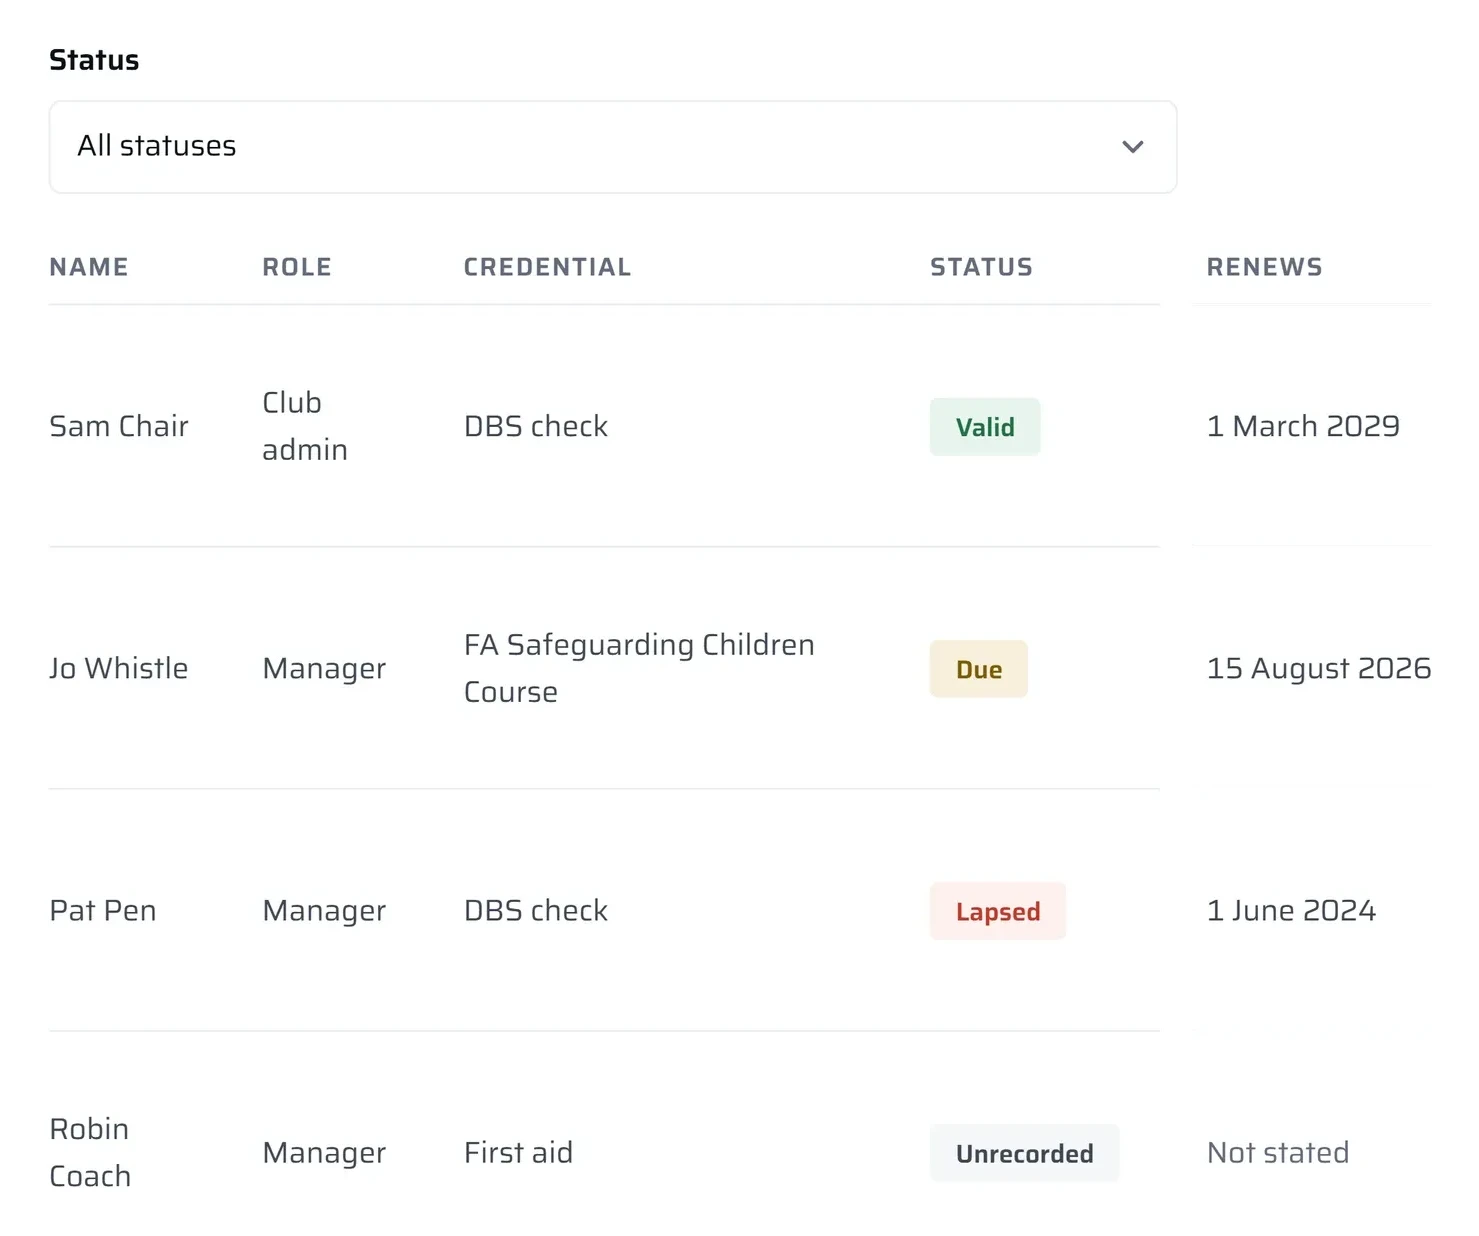Click the NAME column header
This screenshot has width=1479, height=1236.
[x=89, y=267]
